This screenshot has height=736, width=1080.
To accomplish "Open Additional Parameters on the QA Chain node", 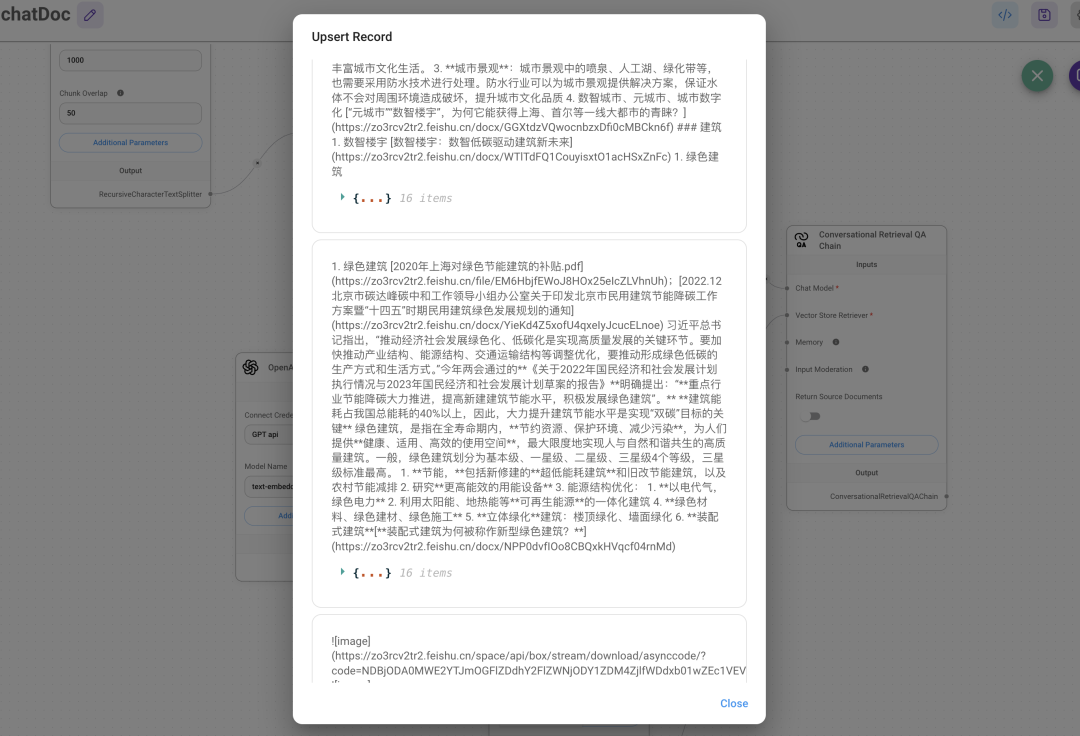I will 866,444.
